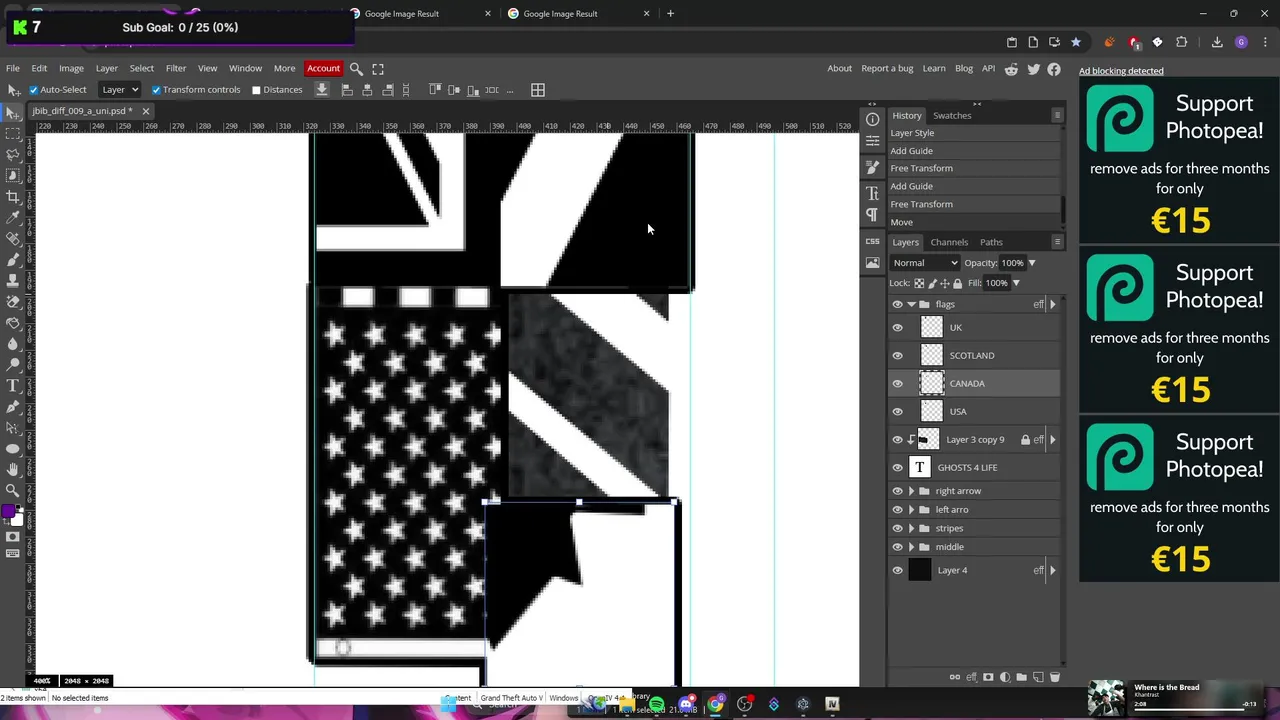Select the Eyedropper tool
Viewport: 1280px width, 720px height.
click(x=13, y=217)
